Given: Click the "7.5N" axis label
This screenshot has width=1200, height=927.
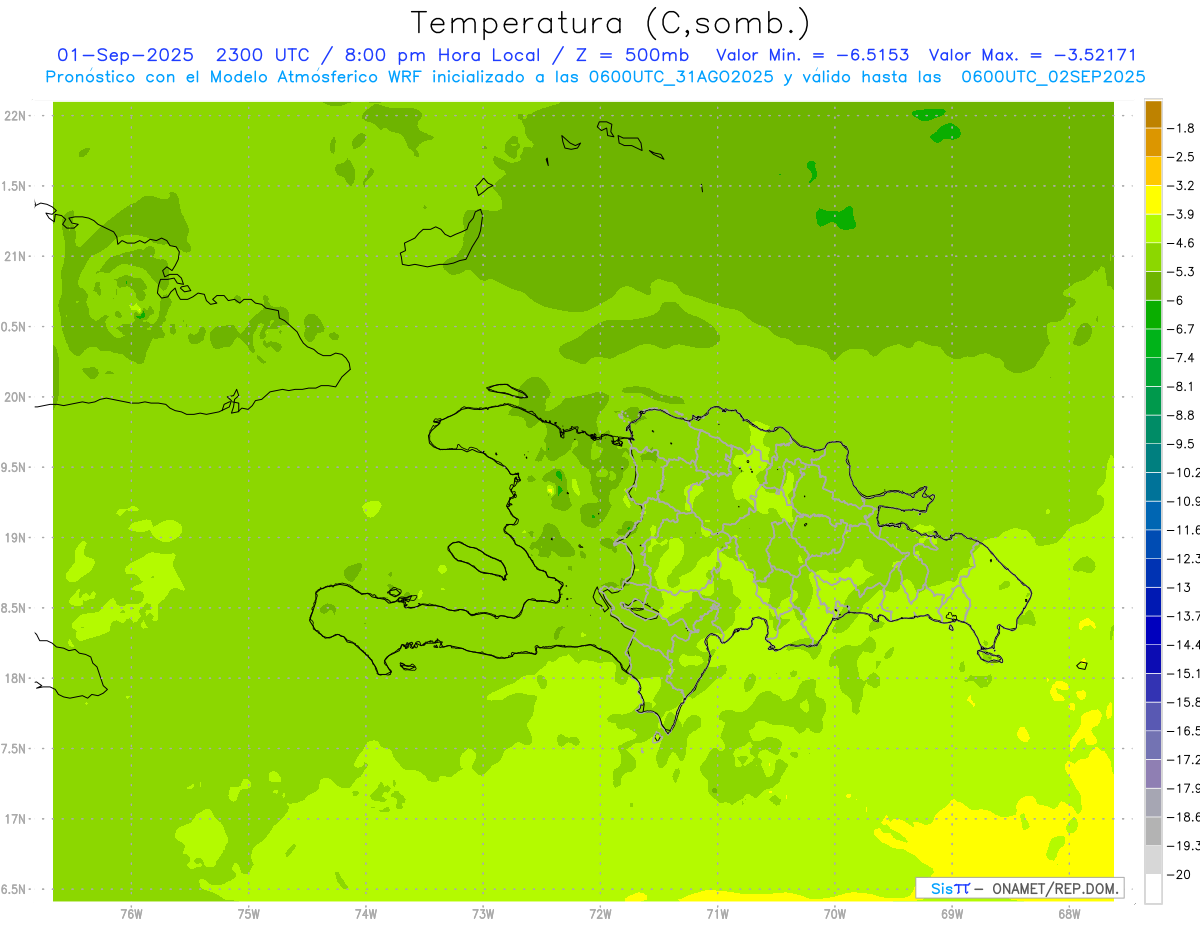Looking at the screenshot, I should [x=14, y=749].
